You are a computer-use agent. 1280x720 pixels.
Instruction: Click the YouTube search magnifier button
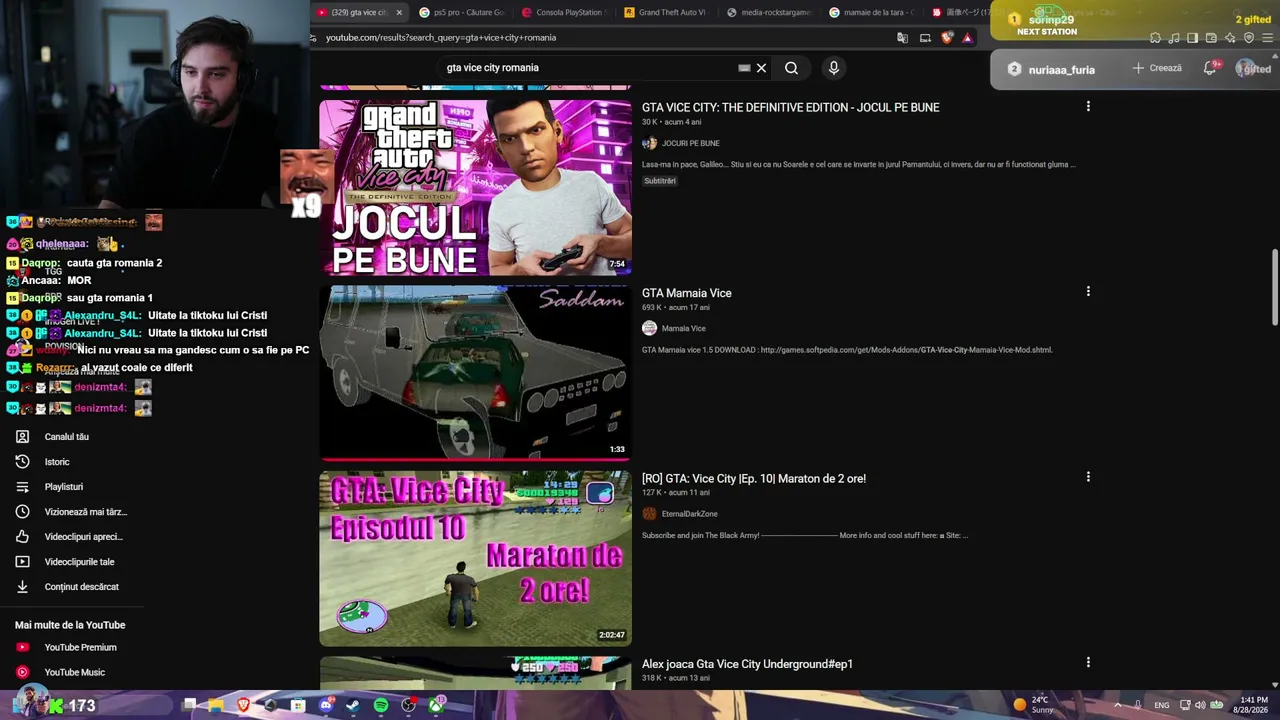pos(791,68)
